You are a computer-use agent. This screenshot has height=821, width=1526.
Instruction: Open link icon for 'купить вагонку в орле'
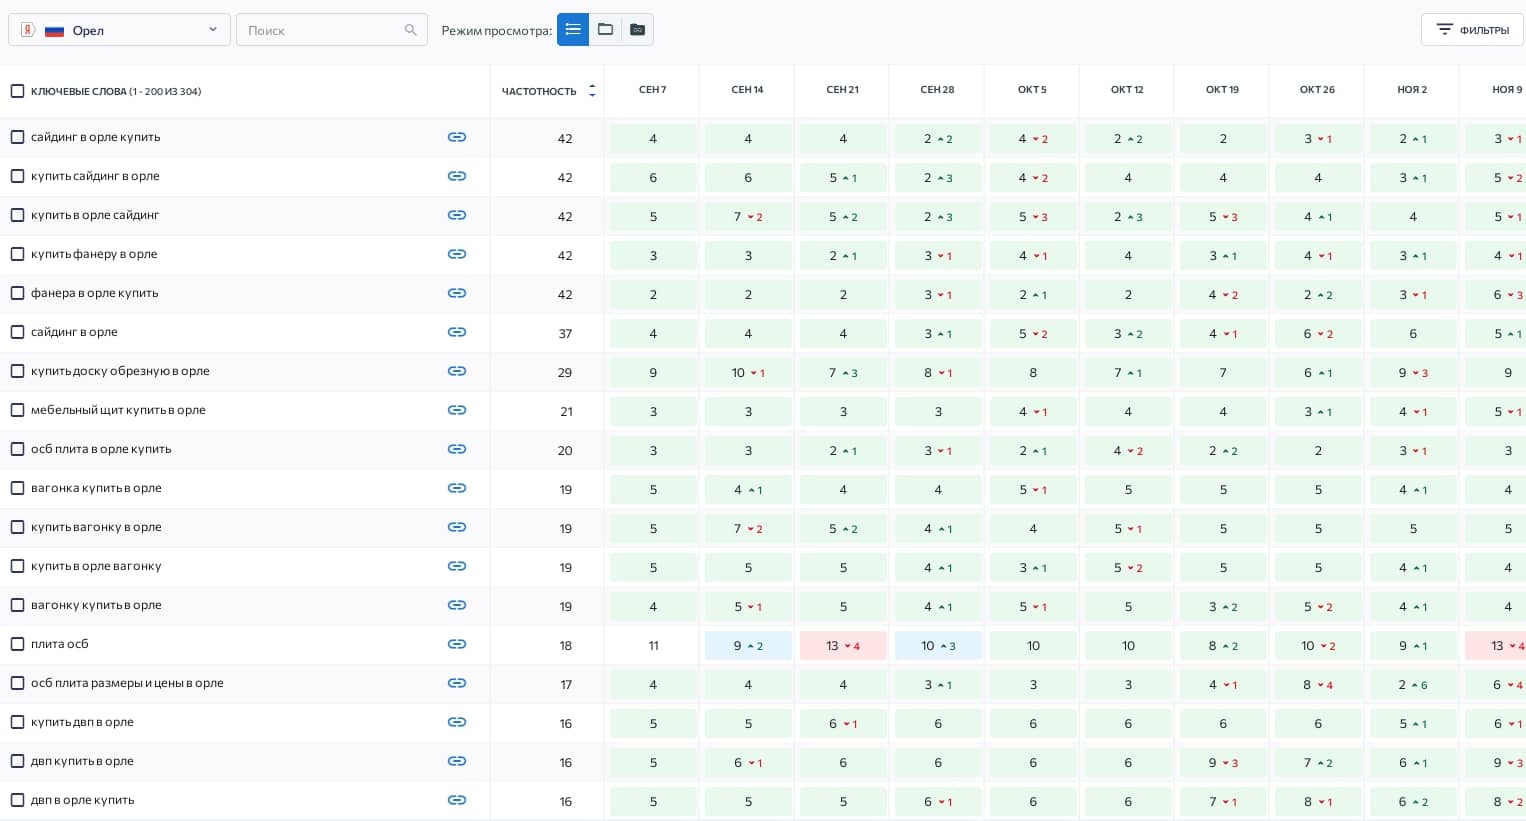pos(457,527)
